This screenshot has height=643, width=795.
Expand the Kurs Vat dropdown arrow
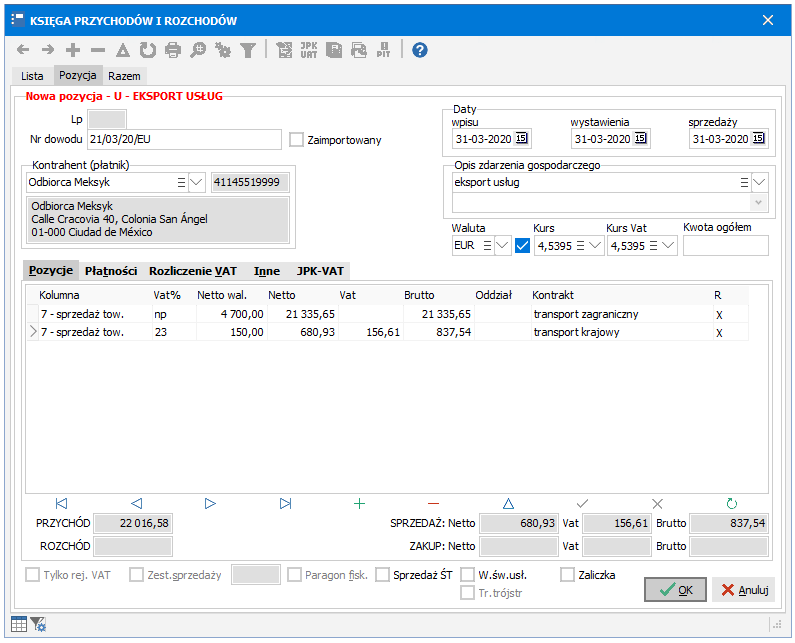coord(668,246)
